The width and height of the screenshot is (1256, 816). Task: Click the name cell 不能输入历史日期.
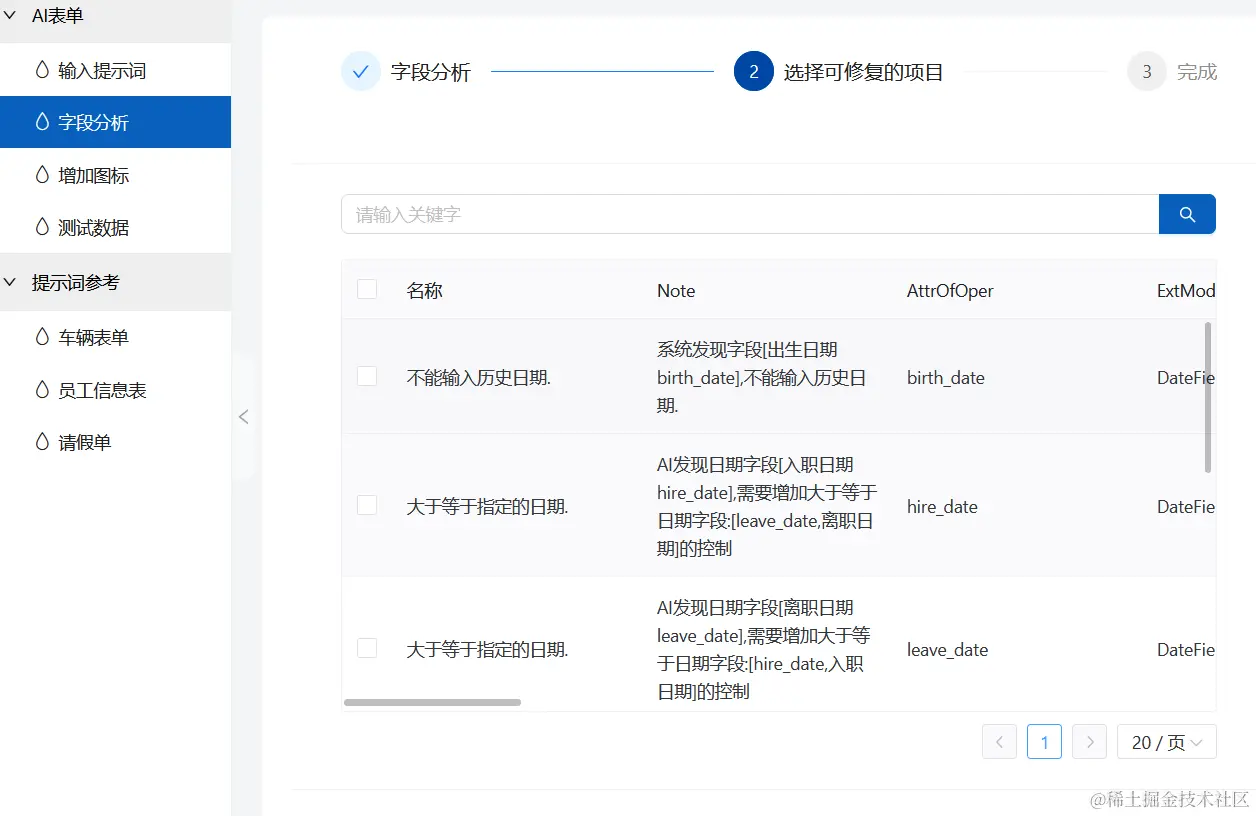(x=478, y=378)
